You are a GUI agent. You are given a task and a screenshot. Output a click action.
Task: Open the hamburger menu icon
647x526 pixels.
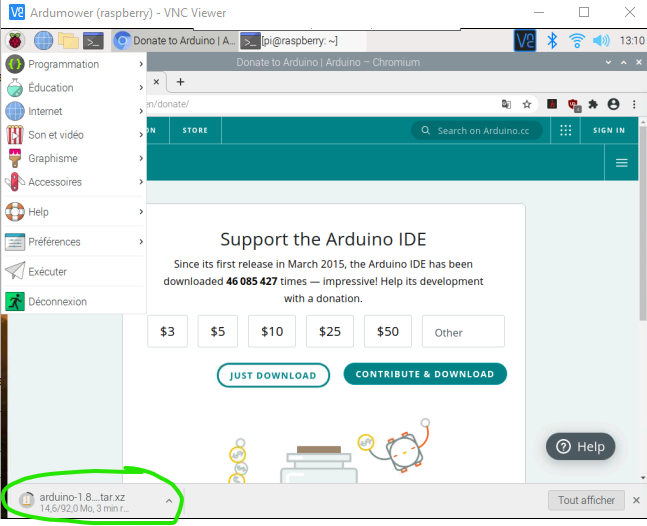coord(621,163)
